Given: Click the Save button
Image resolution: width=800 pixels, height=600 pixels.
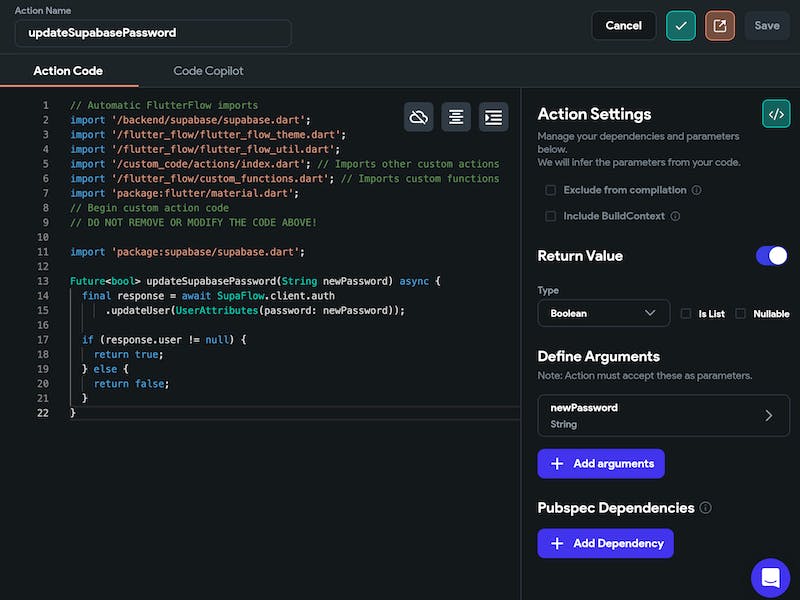Looking at the screenshot, I should point(767,26).
